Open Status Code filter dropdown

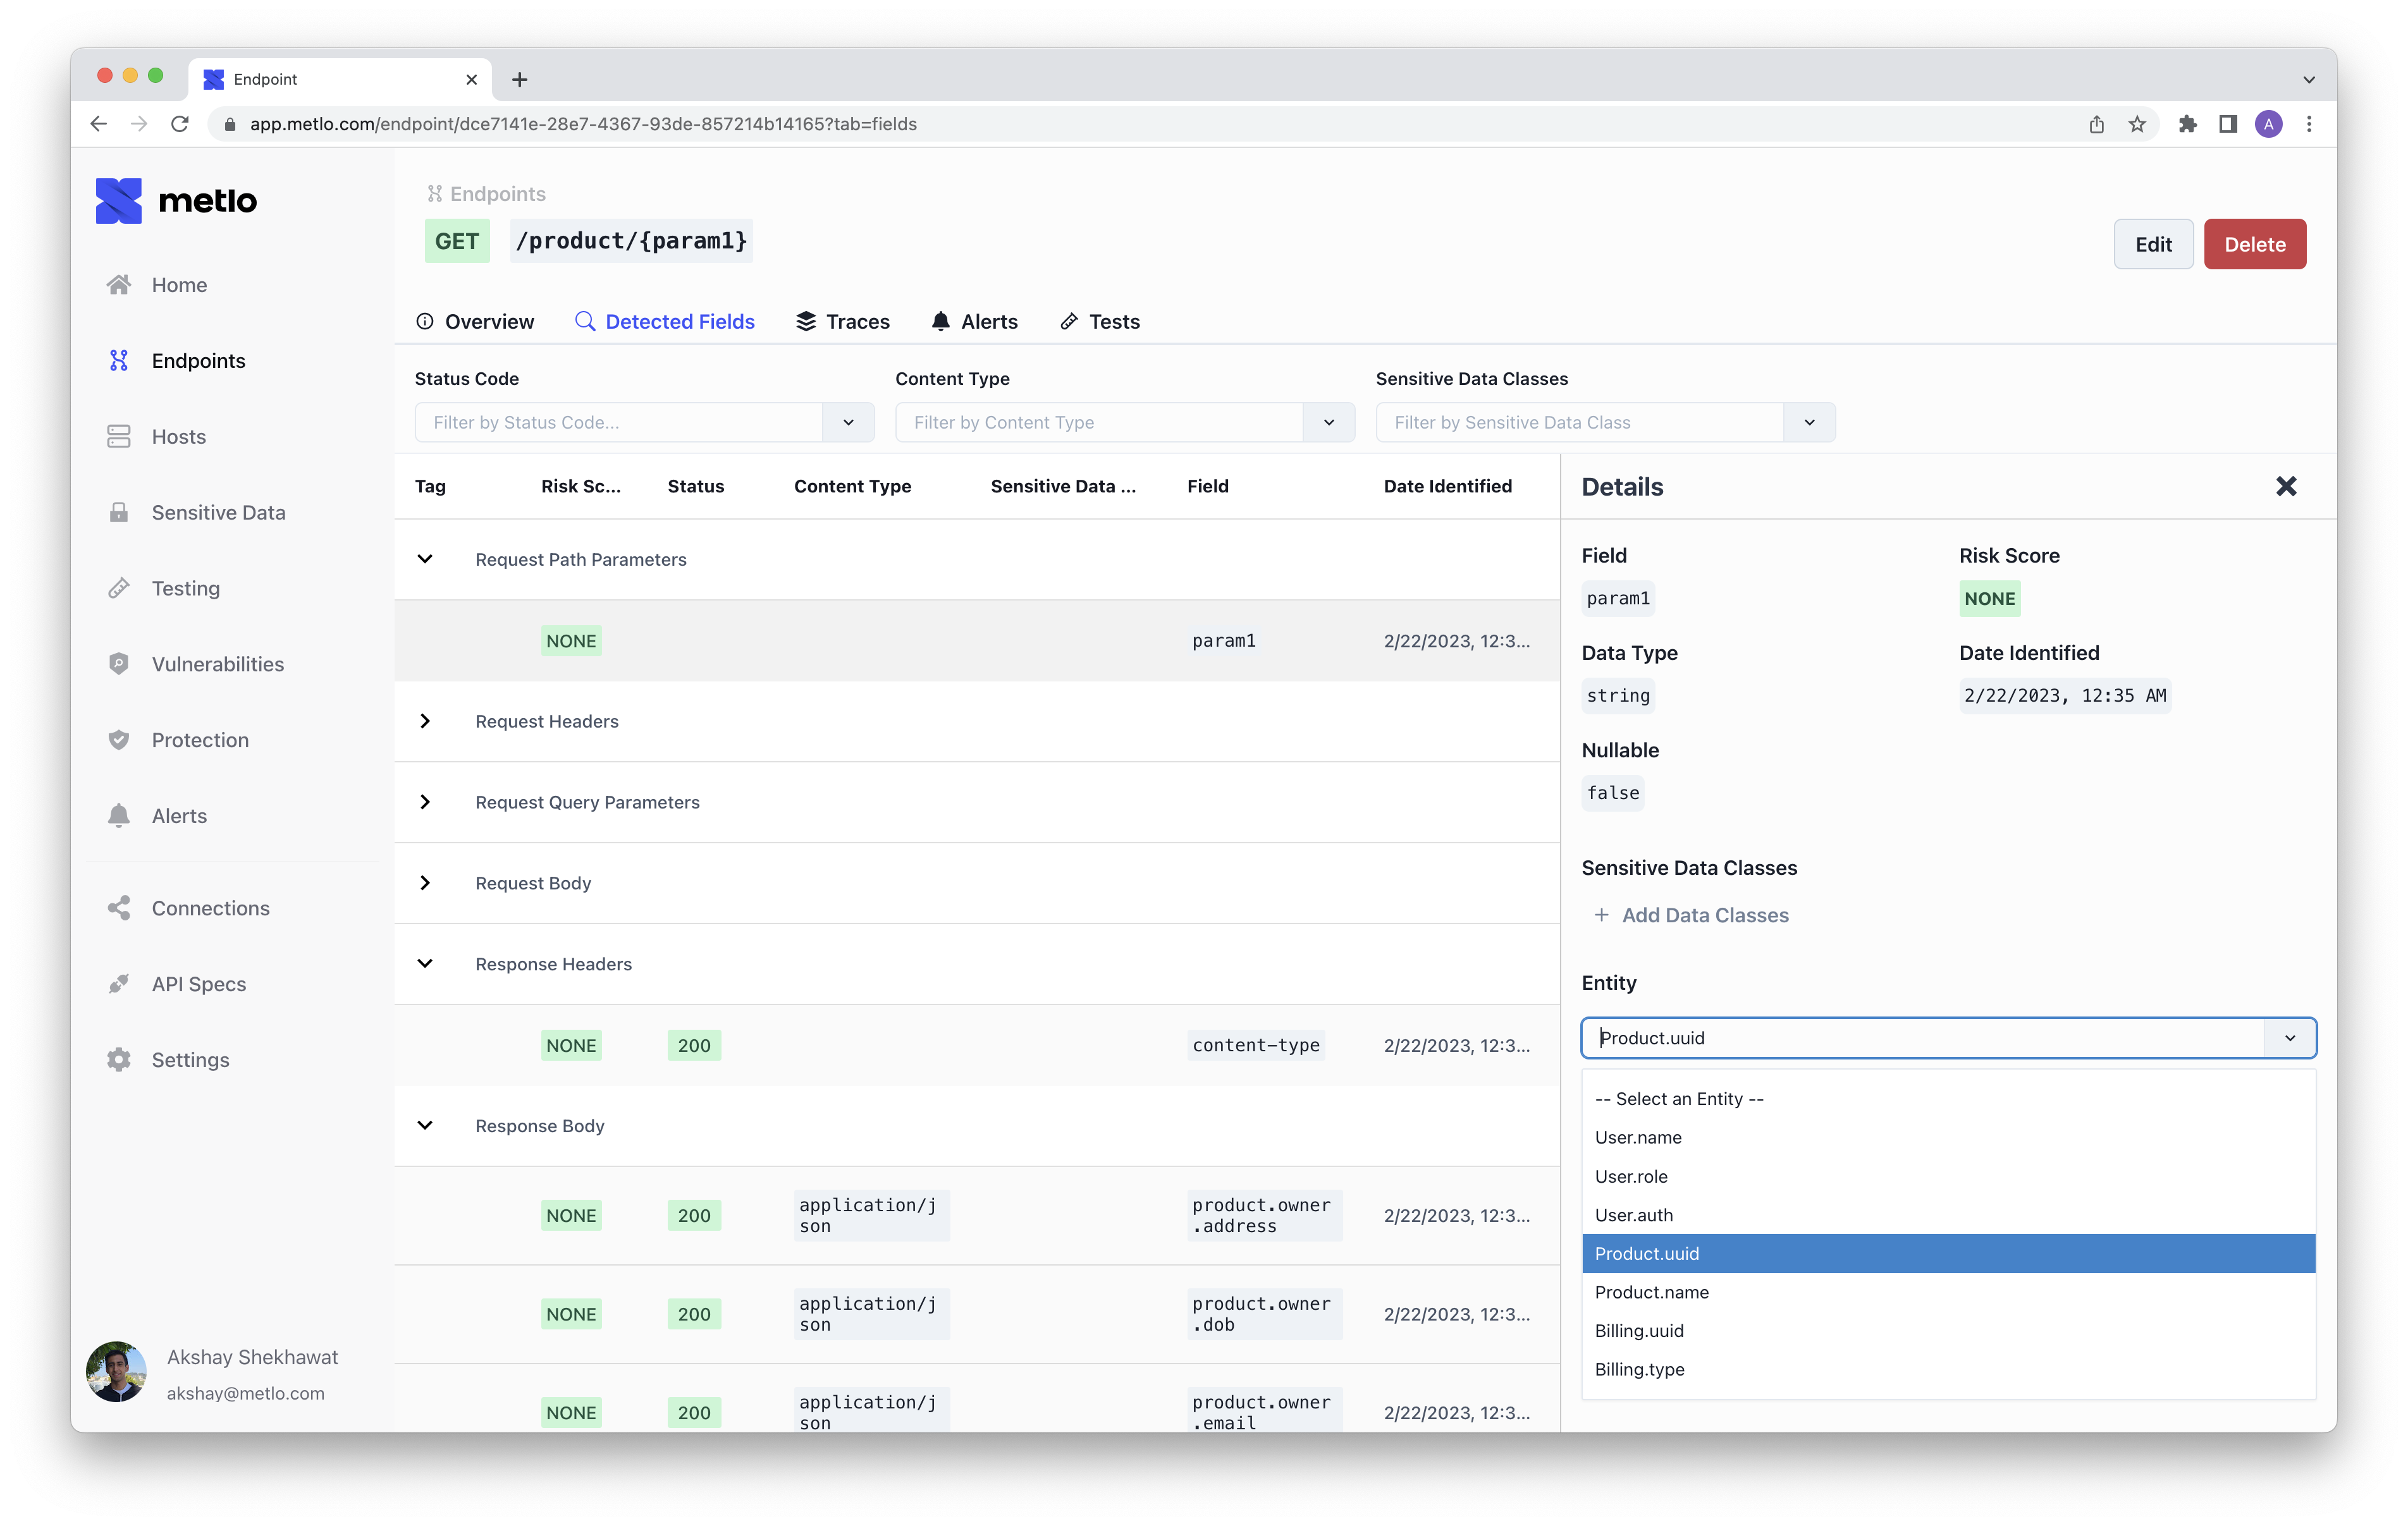click(x=848, y=422)
